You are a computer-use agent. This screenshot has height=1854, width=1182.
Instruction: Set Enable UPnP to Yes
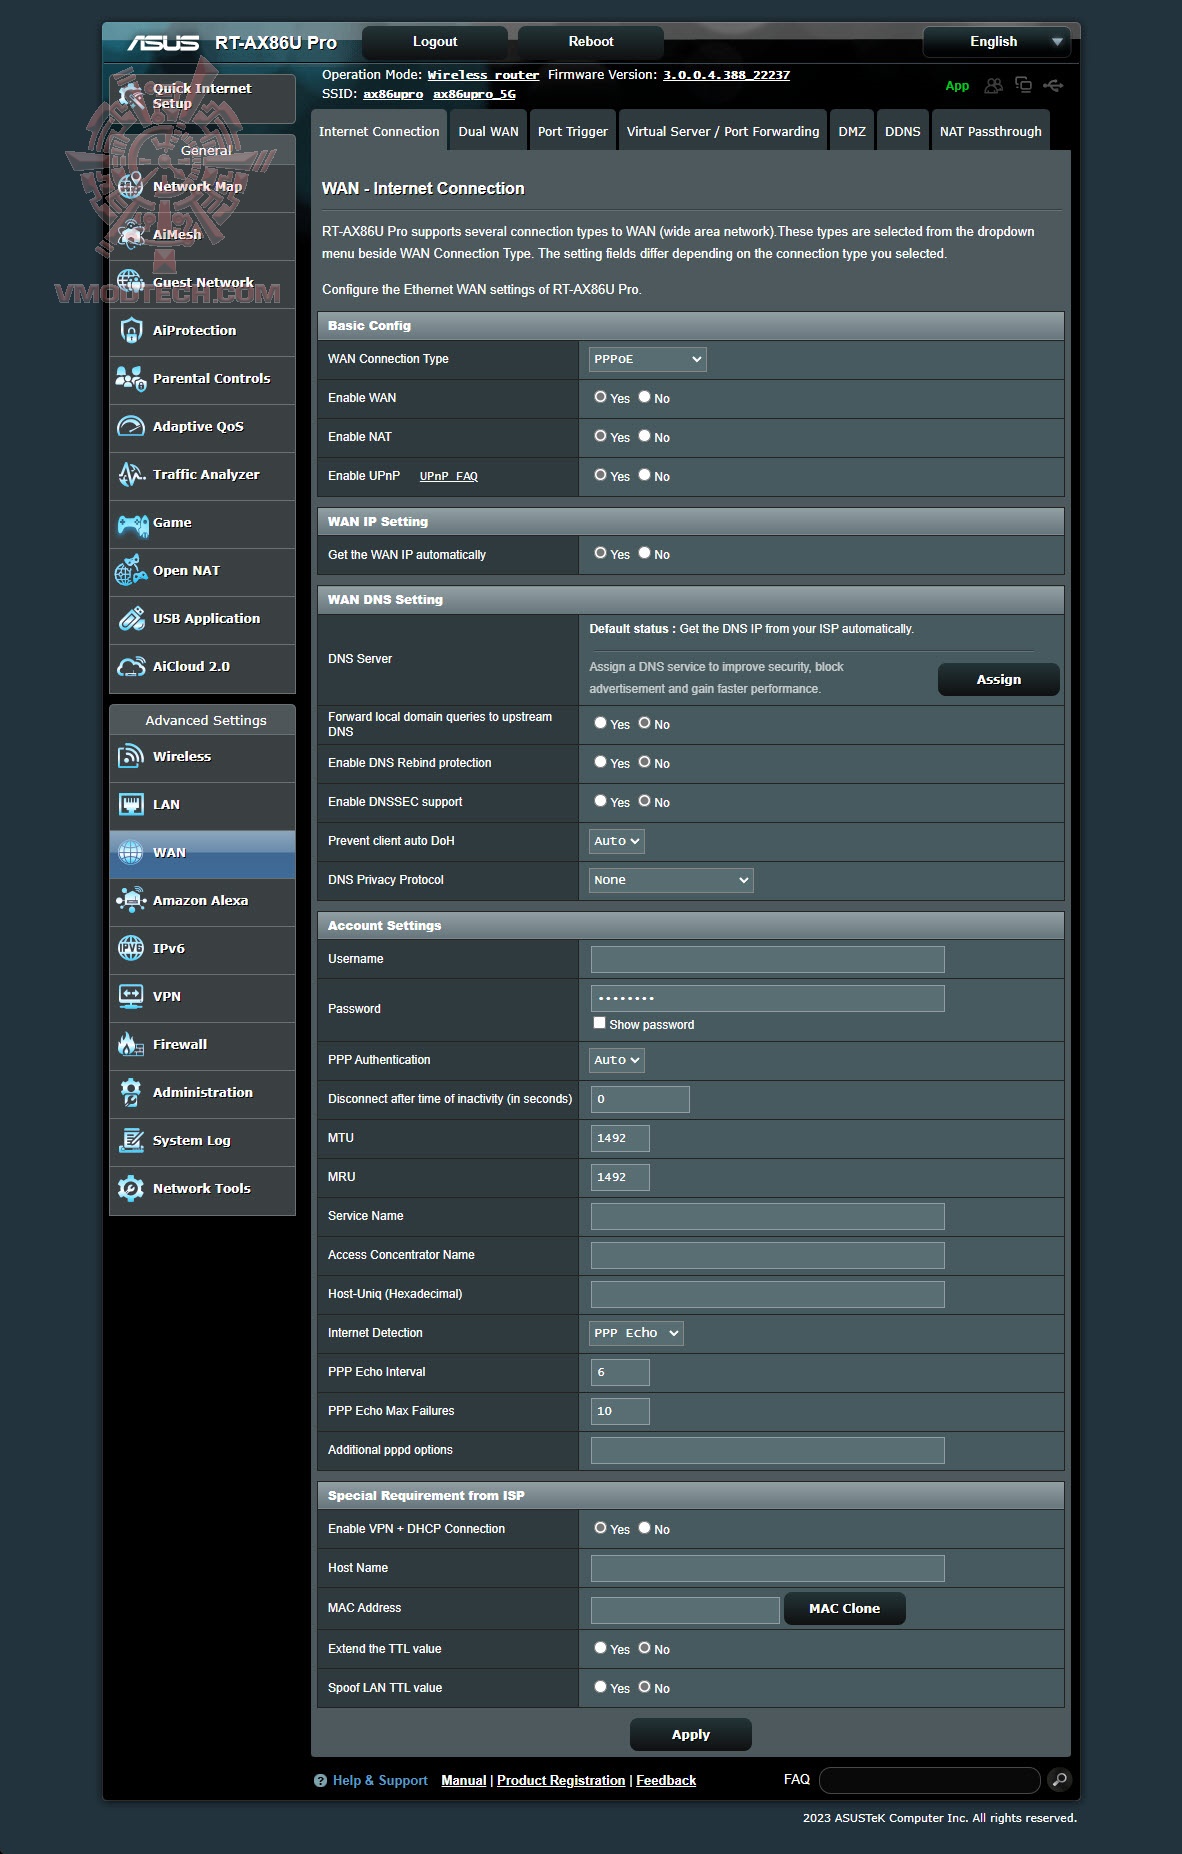[x=600, y=475]
